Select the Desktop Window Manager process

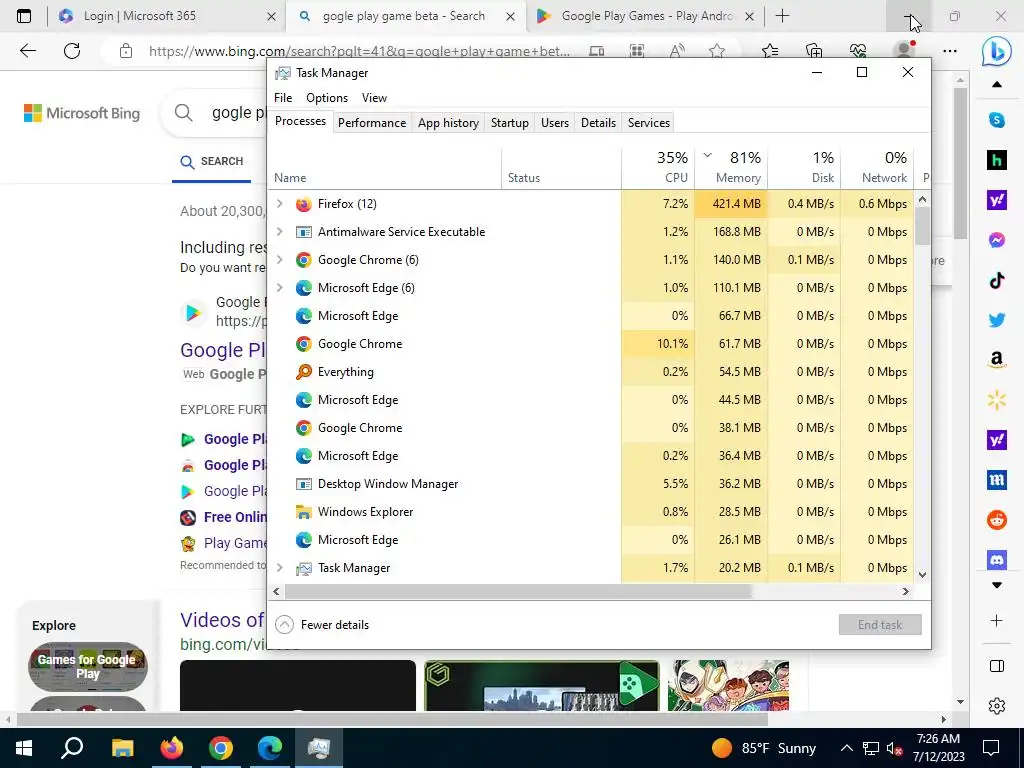(591, 484)
